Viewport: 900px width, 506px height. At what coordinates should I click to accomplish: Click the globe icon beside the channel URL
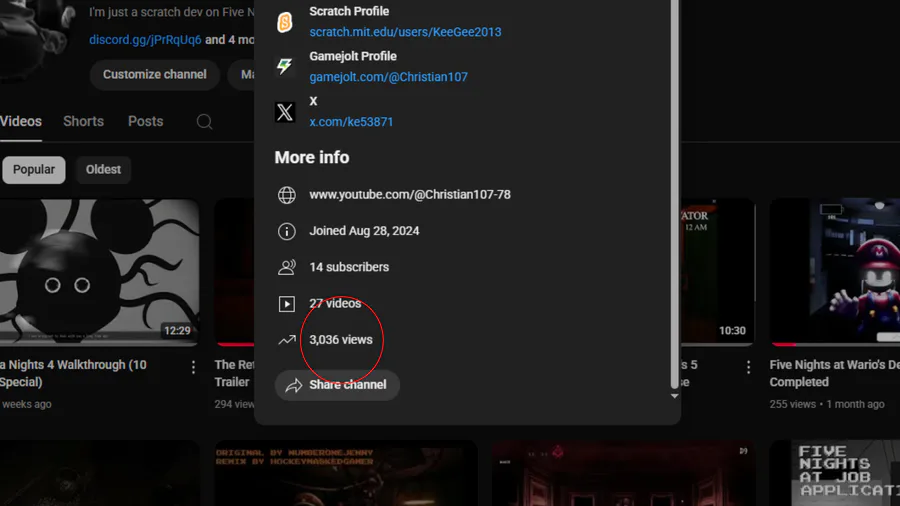point(286,195)
